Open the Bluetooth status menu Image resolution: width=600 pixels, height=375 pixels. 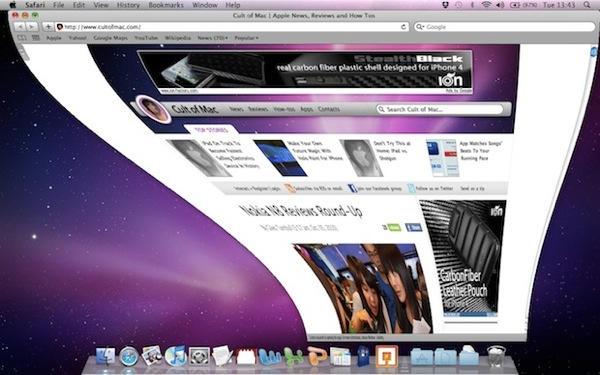[472, 5]
